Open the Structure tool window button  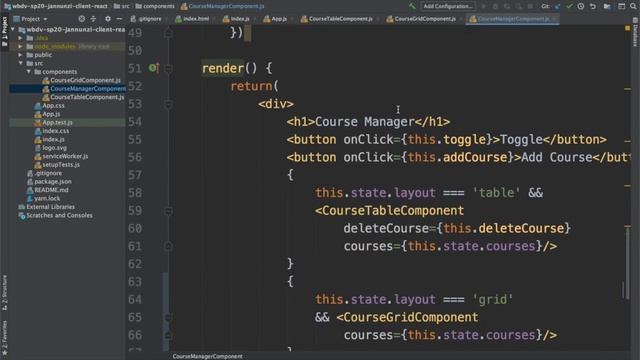4,292
